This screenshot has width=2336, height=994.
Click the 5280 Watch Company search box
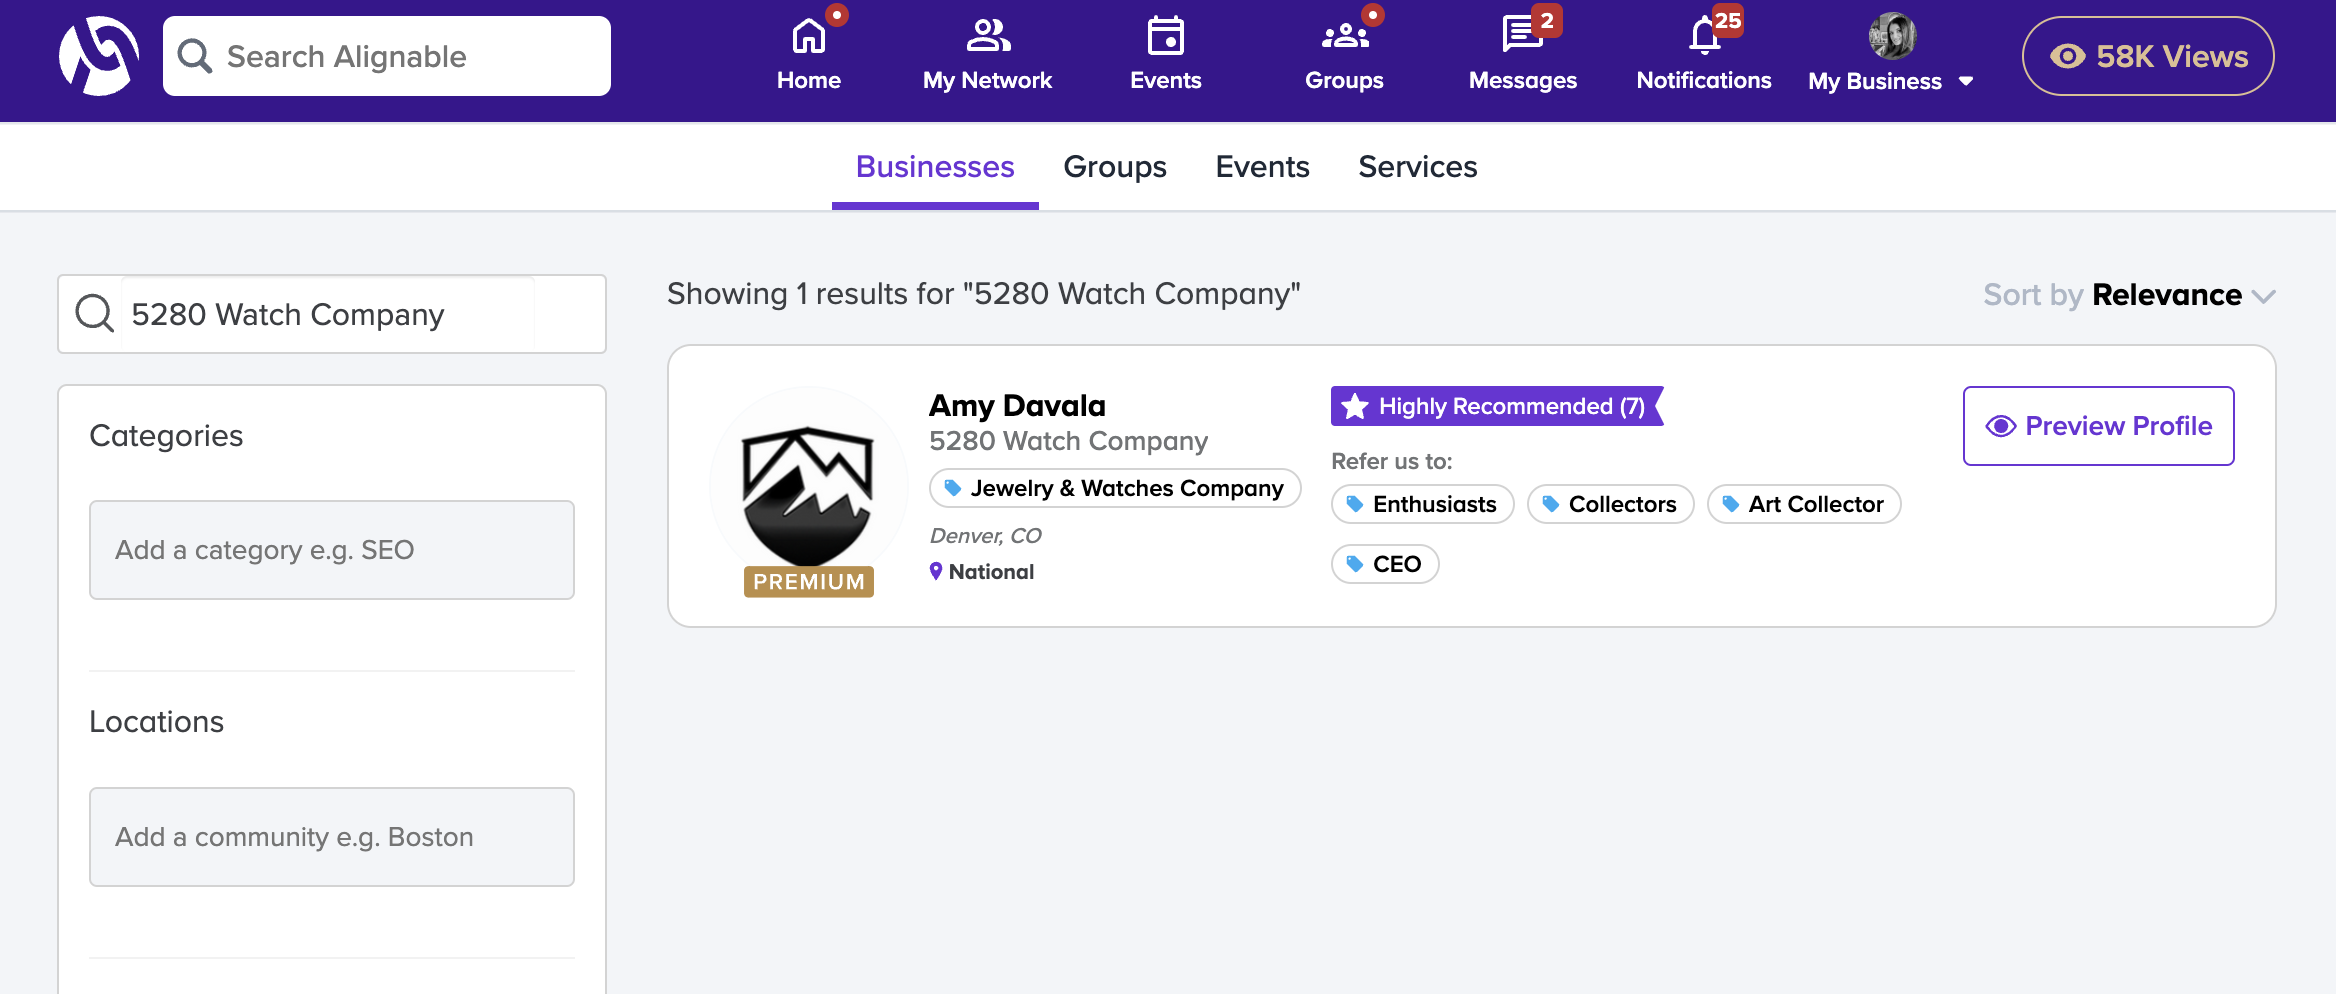pyautogui.click(x=332, y=314)
